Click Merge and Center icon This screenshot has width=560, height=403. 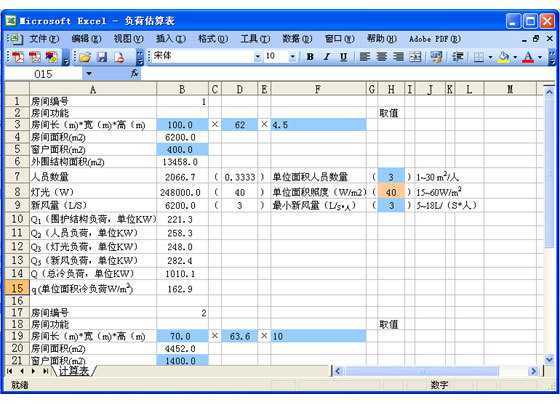tap(415, 57)
